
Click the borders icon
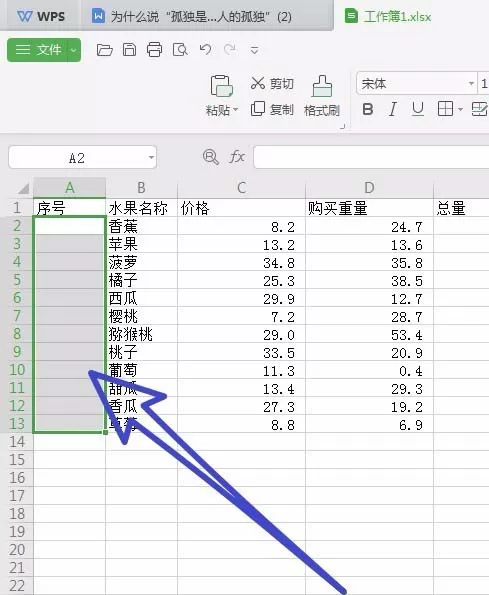click(x=445, y=109)
